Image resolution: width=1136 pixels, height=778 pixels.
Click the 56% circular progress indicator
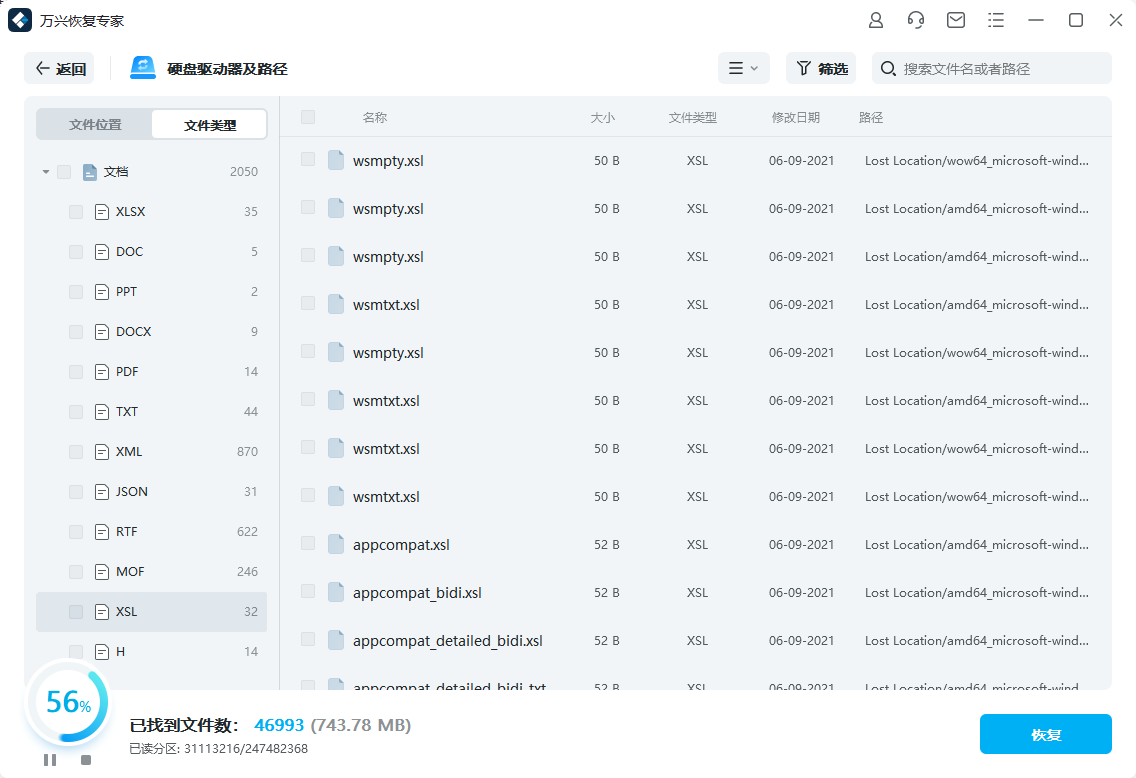[x=67, y=703]
